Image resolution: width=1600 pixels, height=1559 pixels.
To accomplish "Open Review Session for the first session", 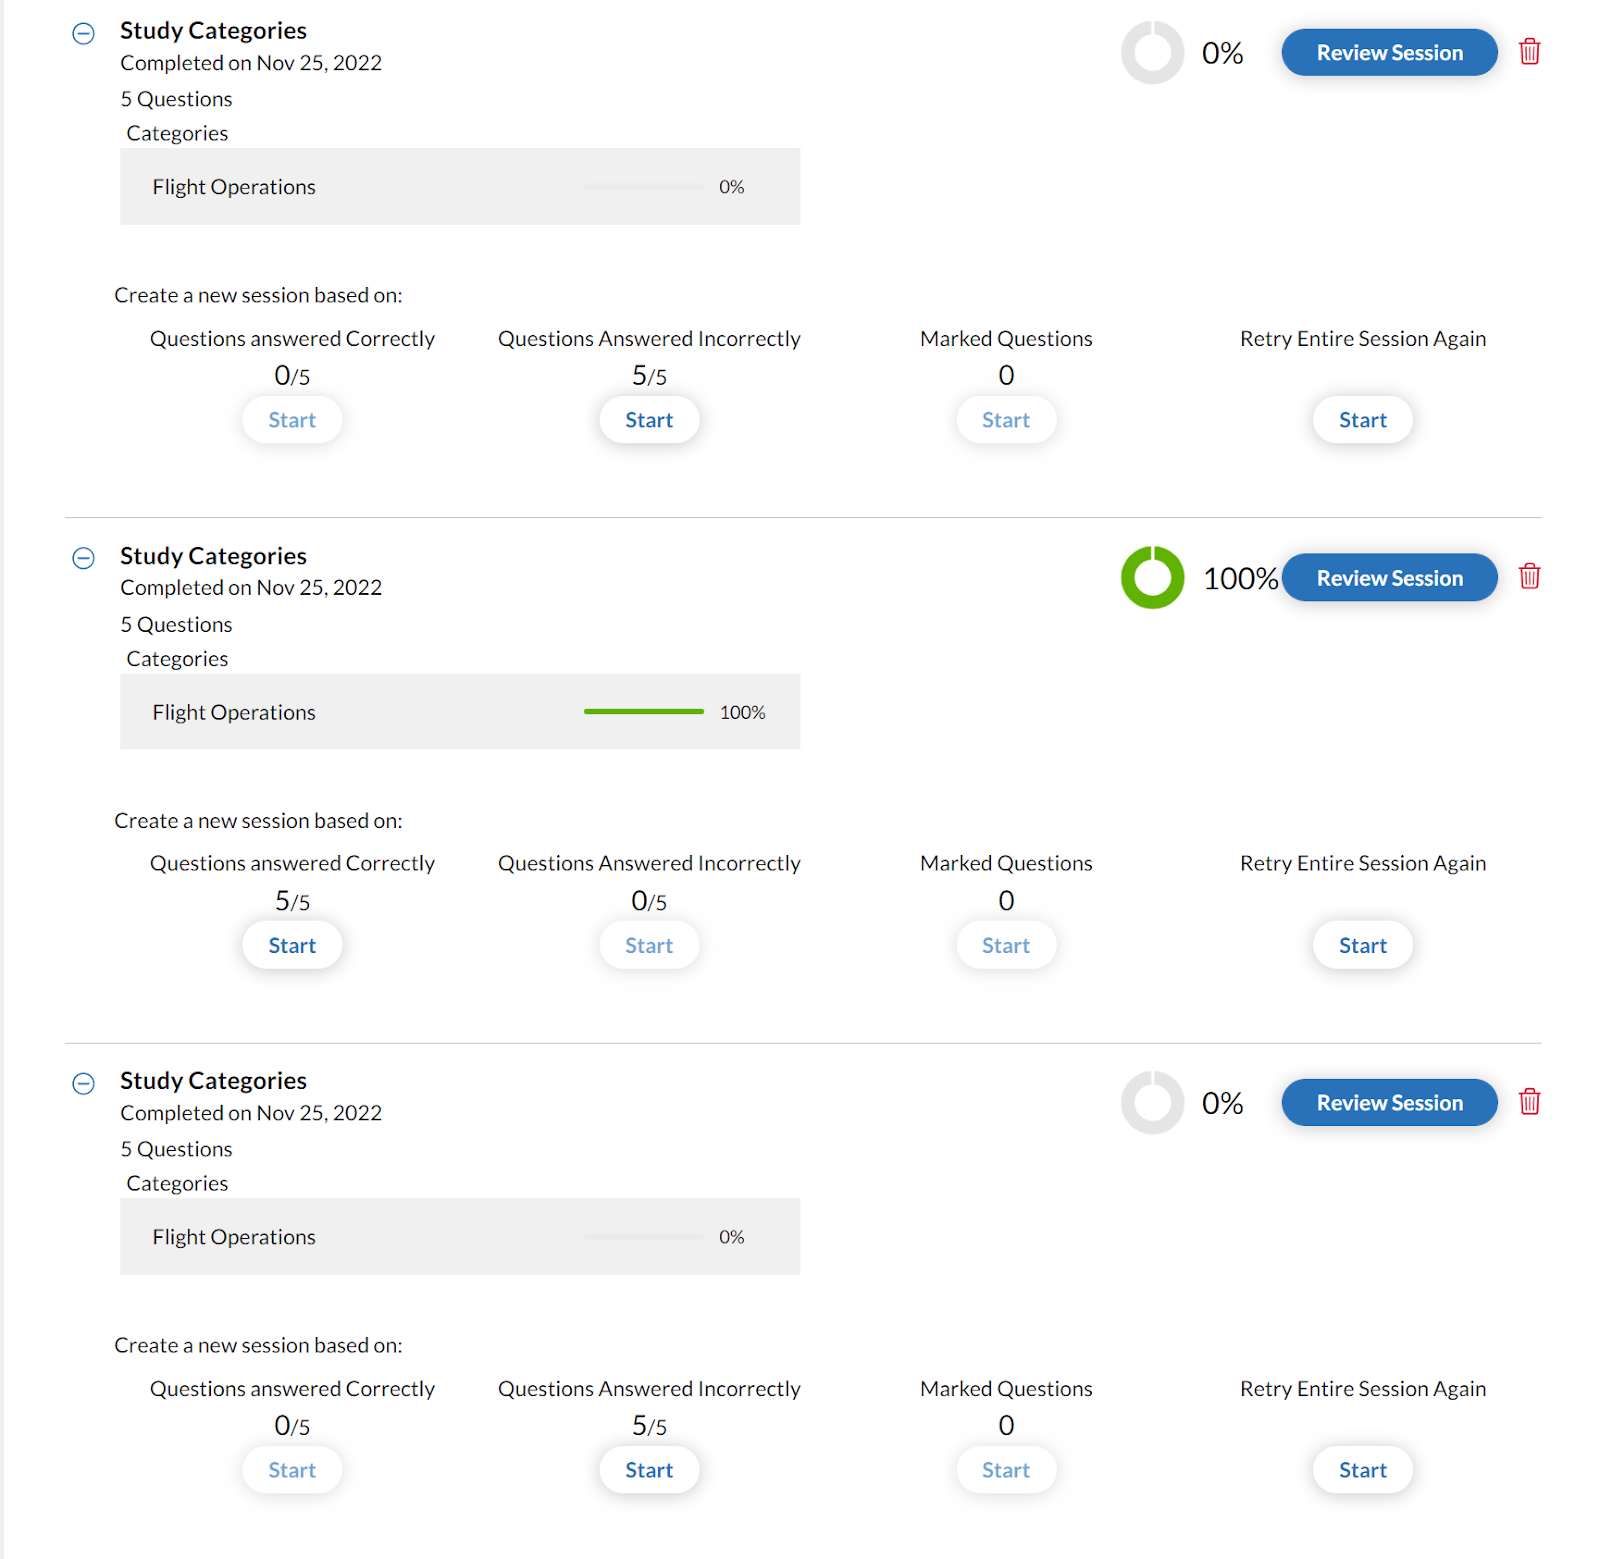I will tap(1389, 52).
